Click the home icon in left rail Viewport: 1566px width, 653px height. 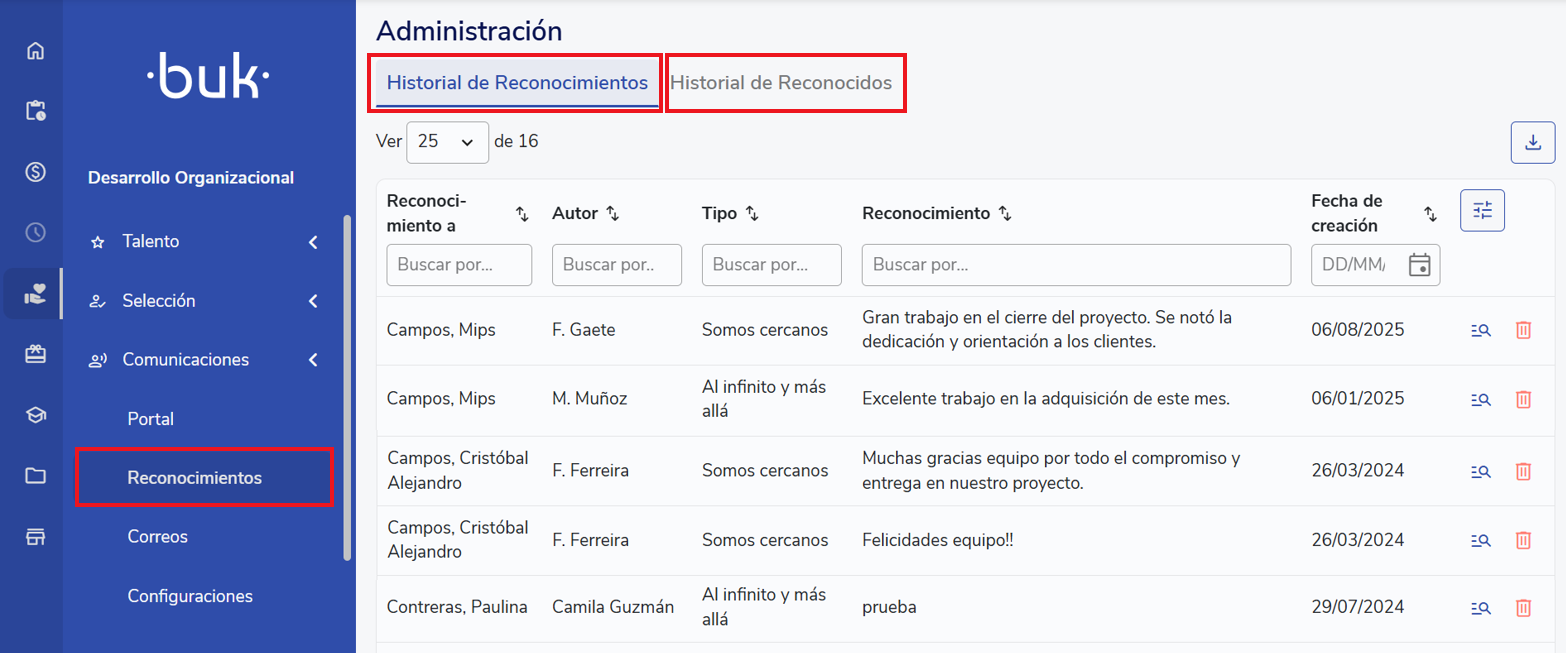pos(36,51)
